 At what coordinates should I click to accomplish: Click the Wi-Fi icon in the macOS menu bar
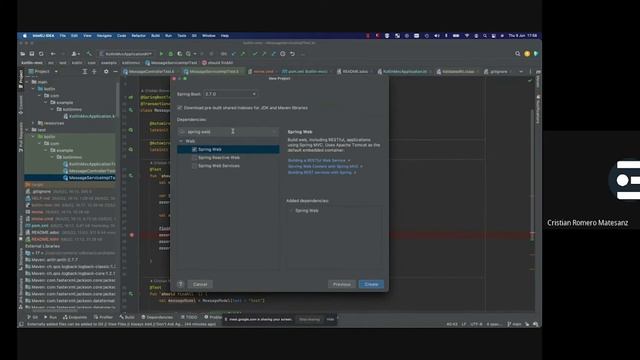coord(467,36)
